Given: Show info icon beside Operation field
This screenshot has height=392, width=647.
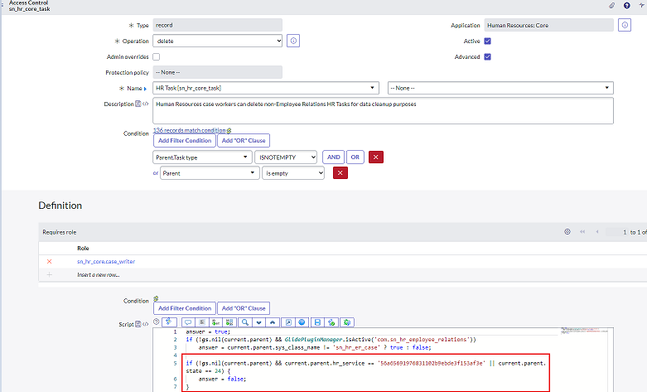Looking at the screenshot, I should click(x=293, y=41).
